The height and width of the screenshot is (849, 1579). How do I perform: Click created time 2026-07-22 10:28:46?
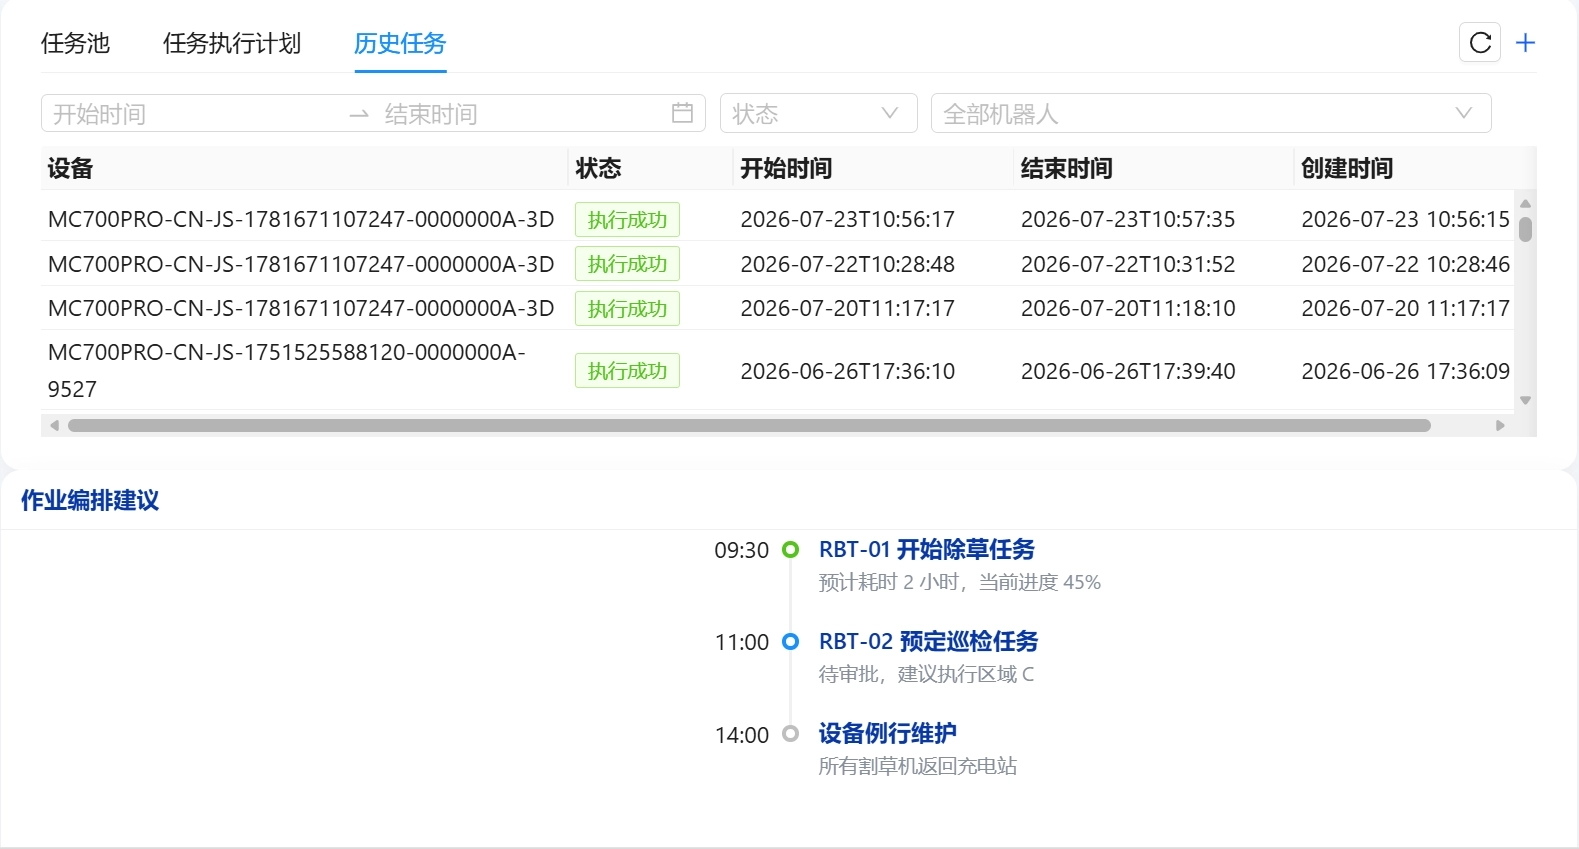coord(1405,264)
